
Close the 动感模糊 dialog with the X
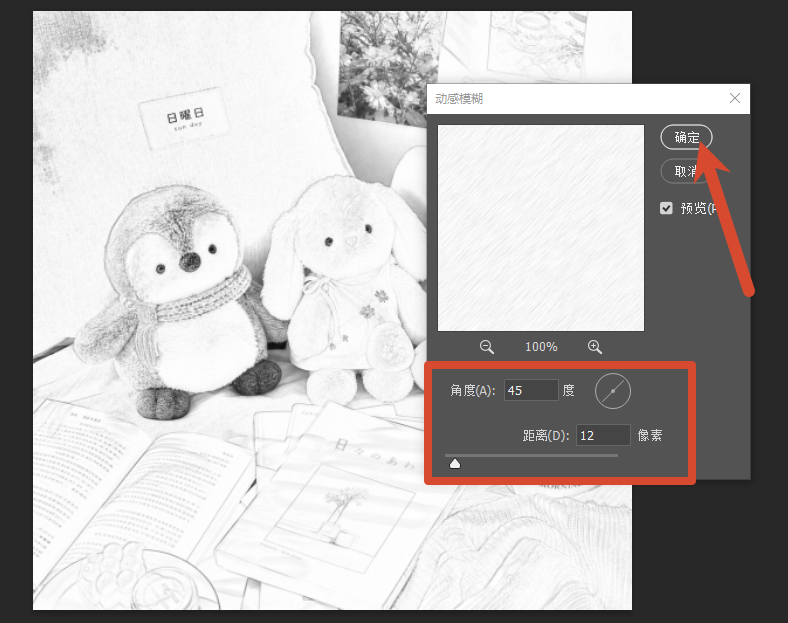coord(735,98)
